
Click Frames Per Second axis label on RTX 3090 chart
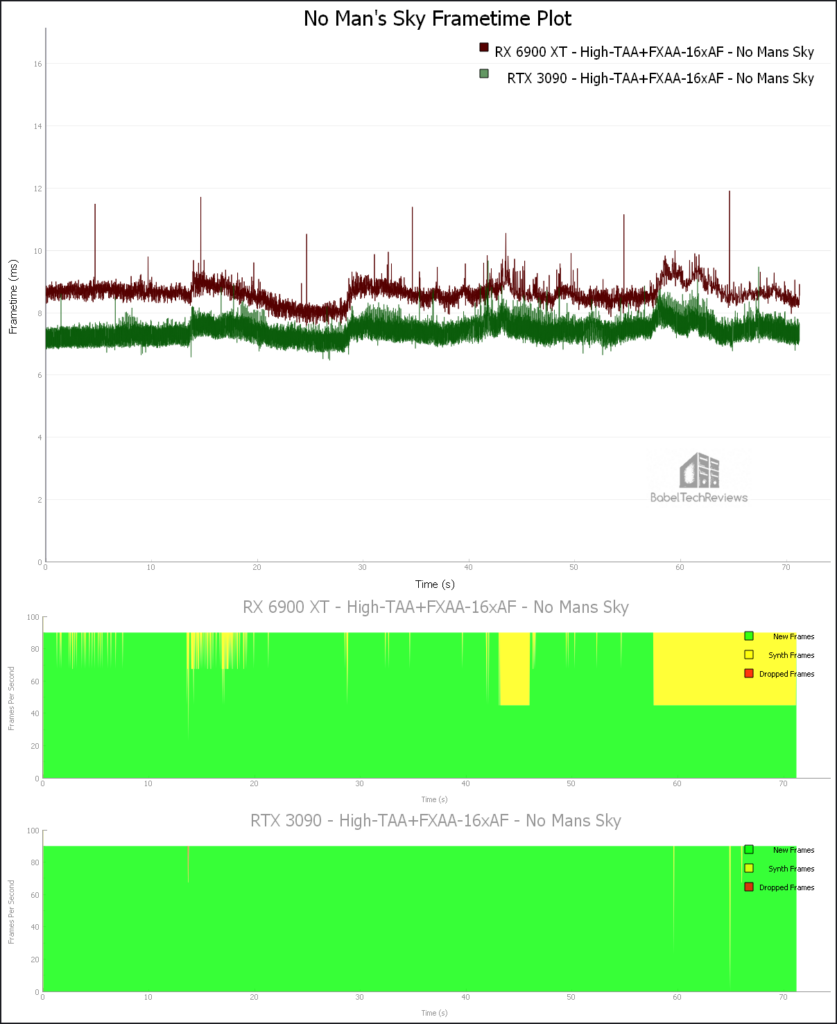12,912
